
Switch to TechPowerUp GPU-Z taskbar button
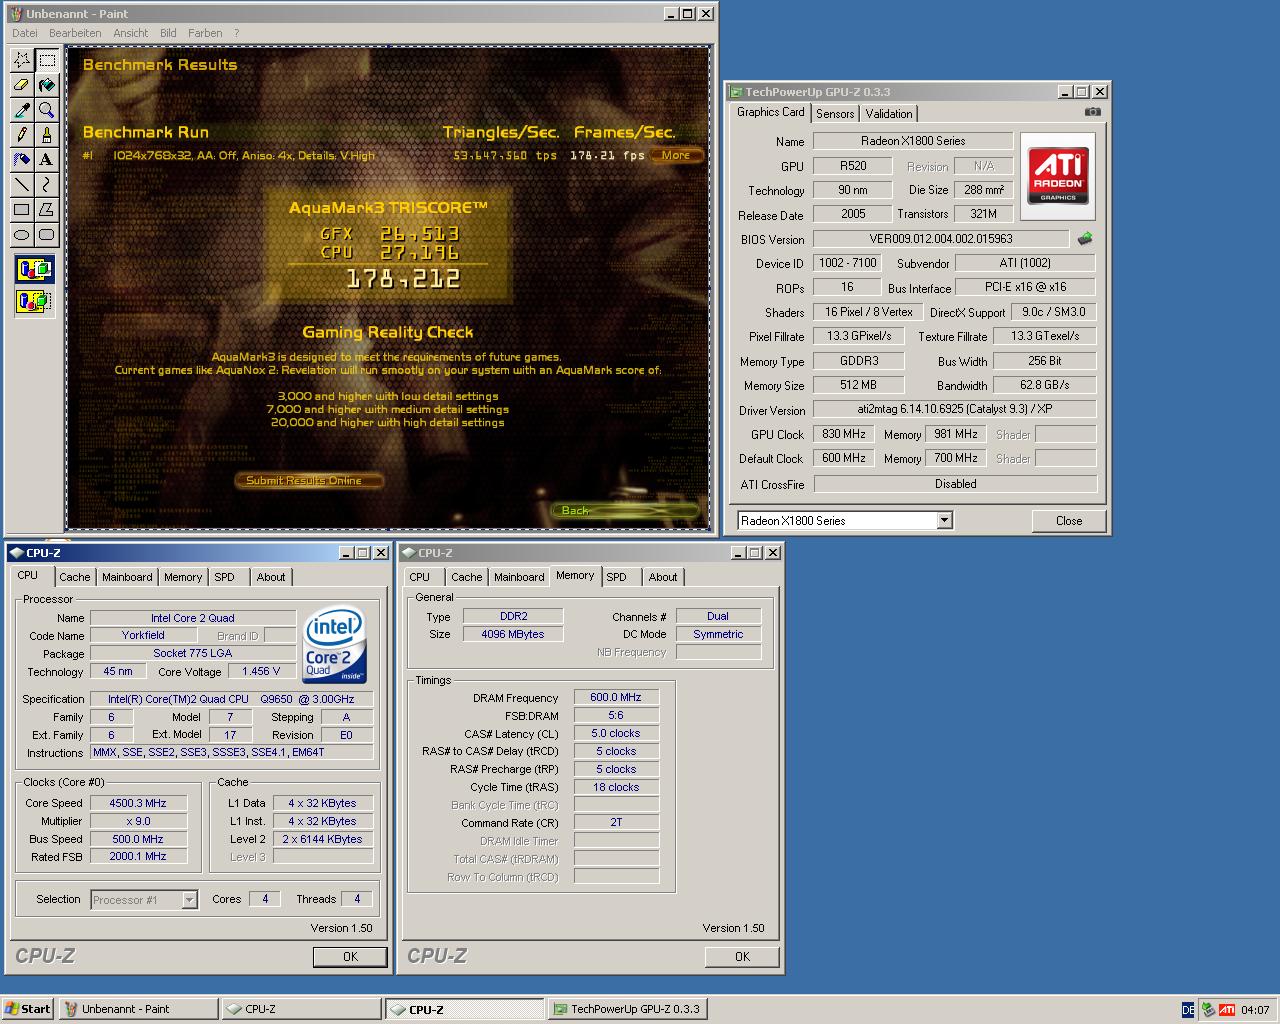pyautogui.click(x=628, y=1009)
